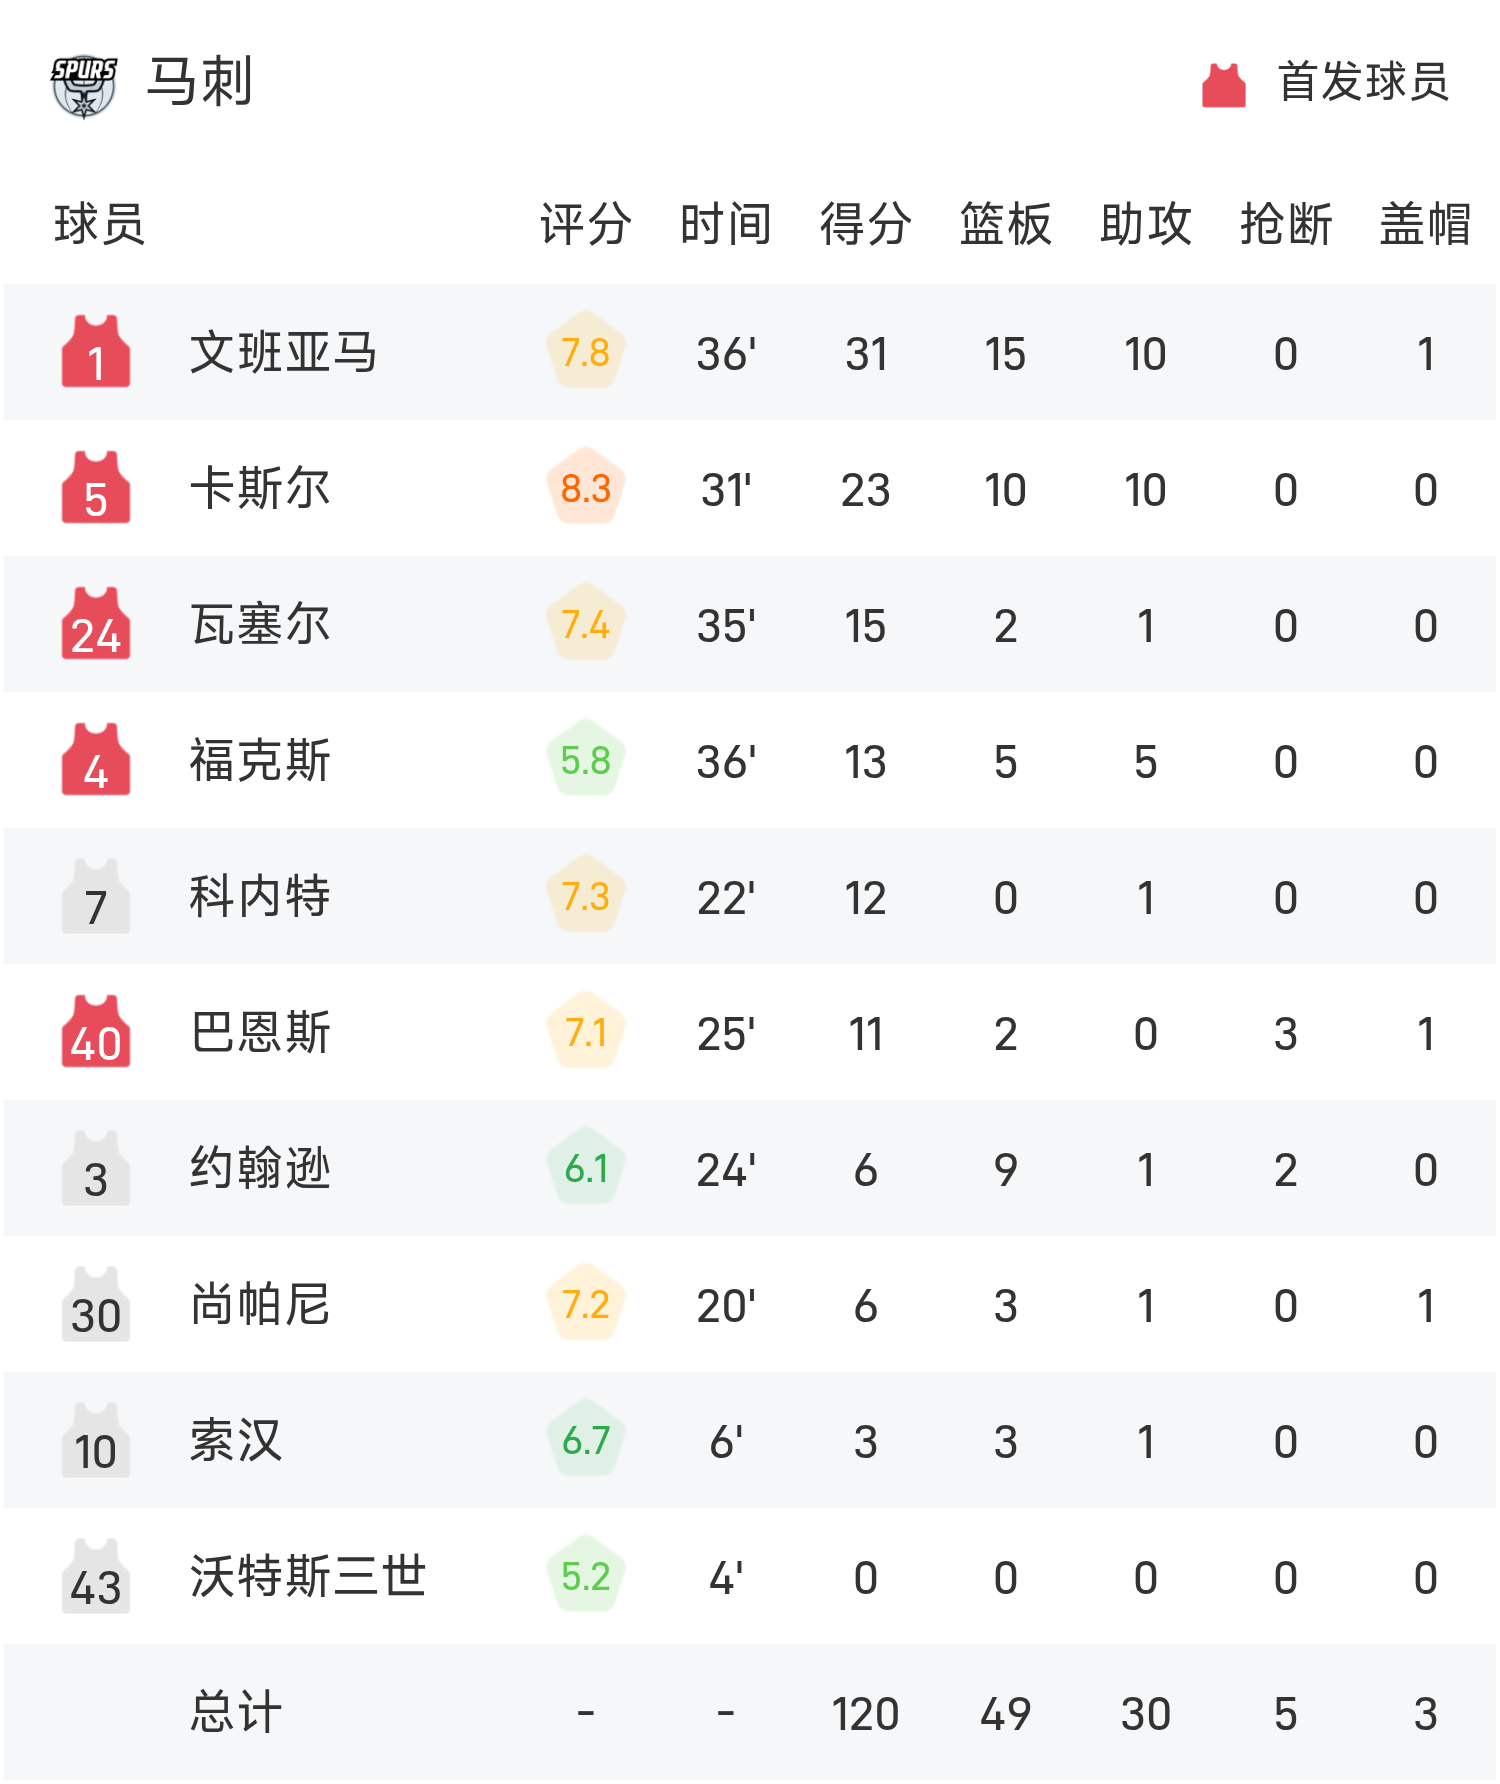The height and width of the screenshot is (1784, 1500).
Task: Click the 评分 column header
Action: (586, 224)
